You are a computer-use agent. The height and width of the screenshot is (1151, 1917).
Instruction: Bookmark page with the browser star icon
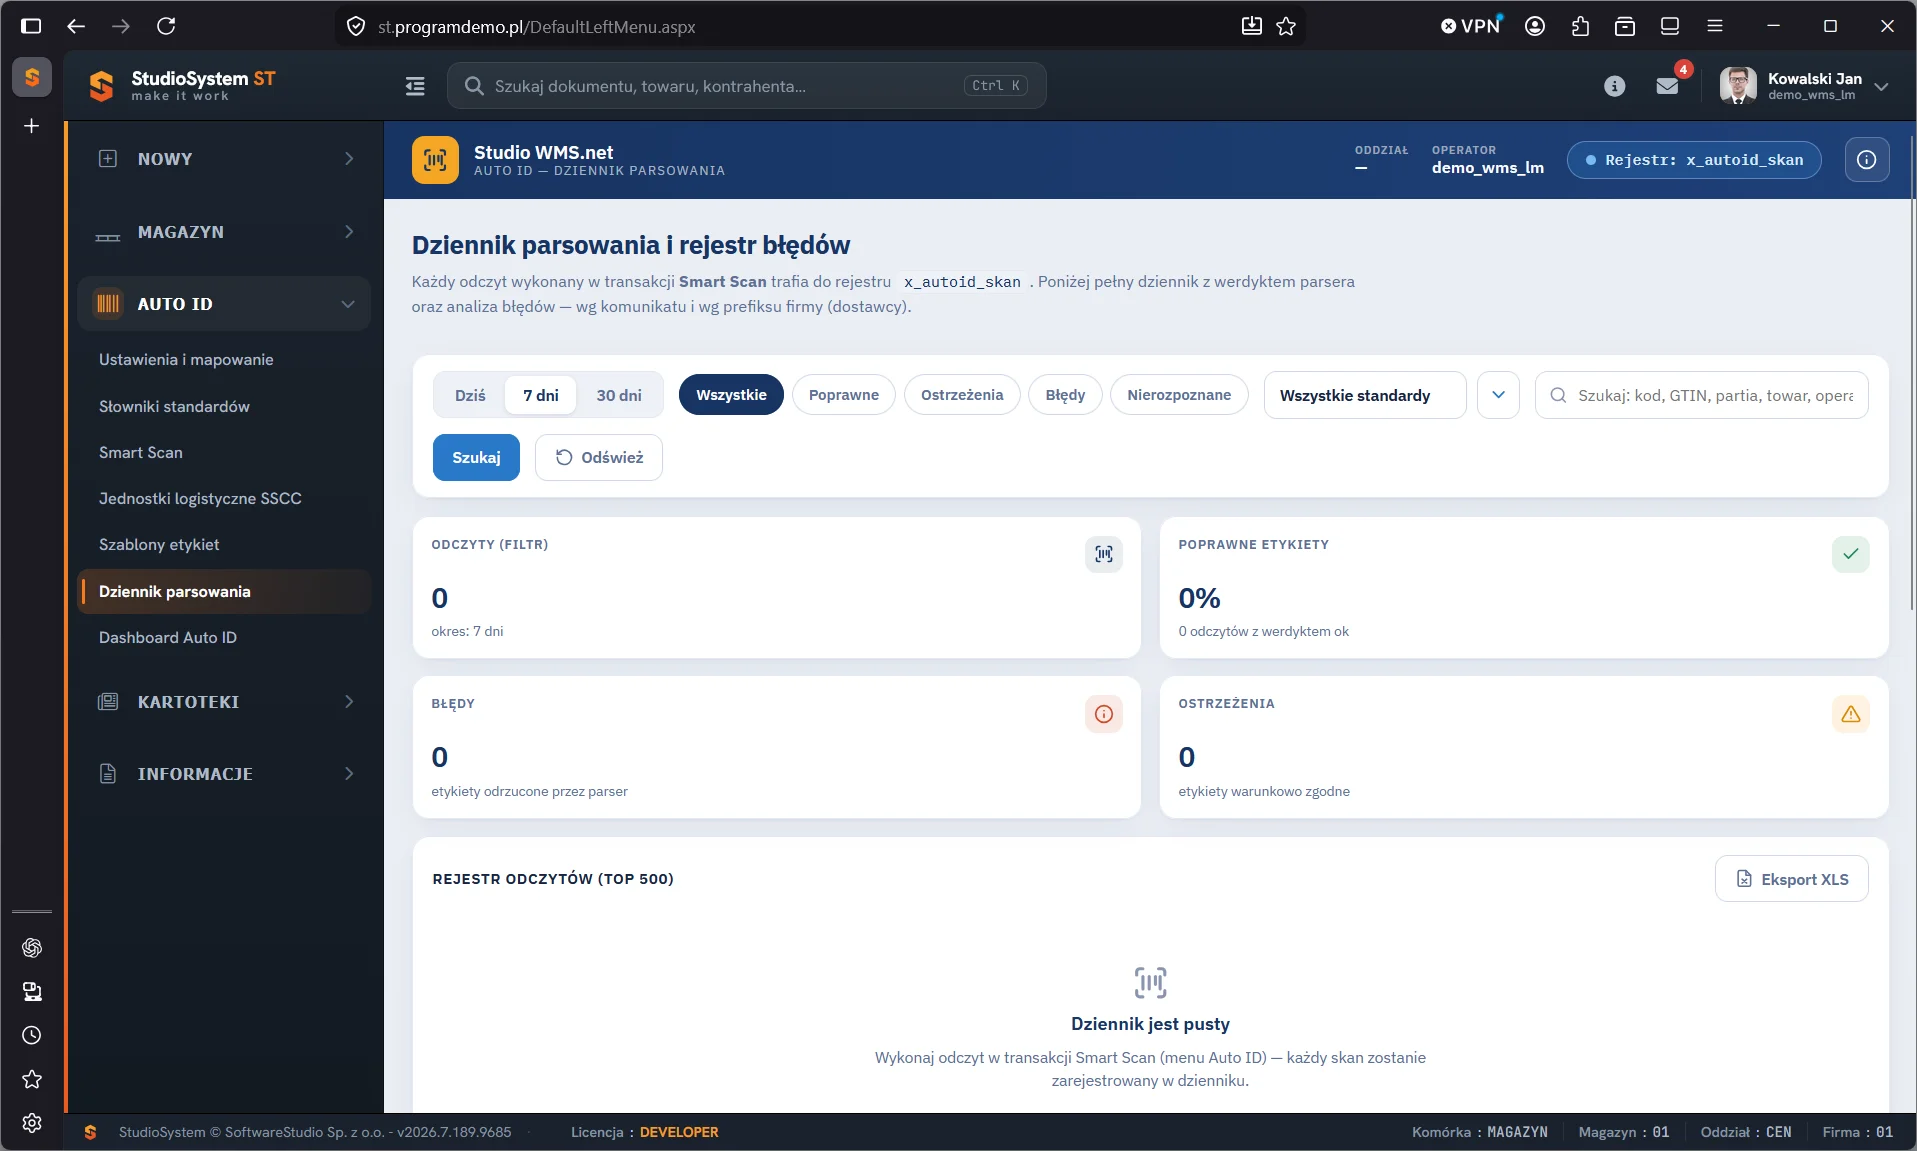click(1286, 26)
